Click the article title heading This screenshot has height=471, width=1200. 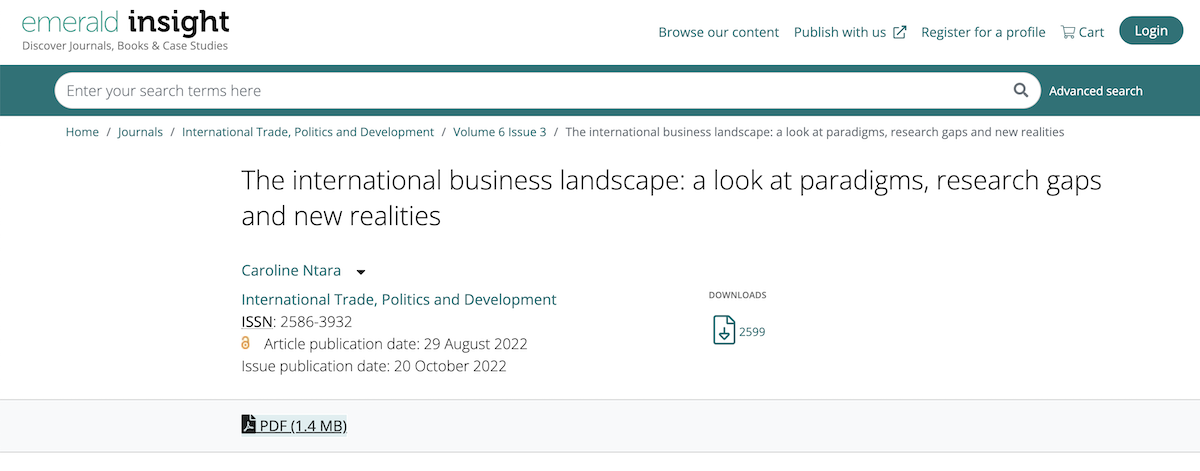[x=671, y=198]
